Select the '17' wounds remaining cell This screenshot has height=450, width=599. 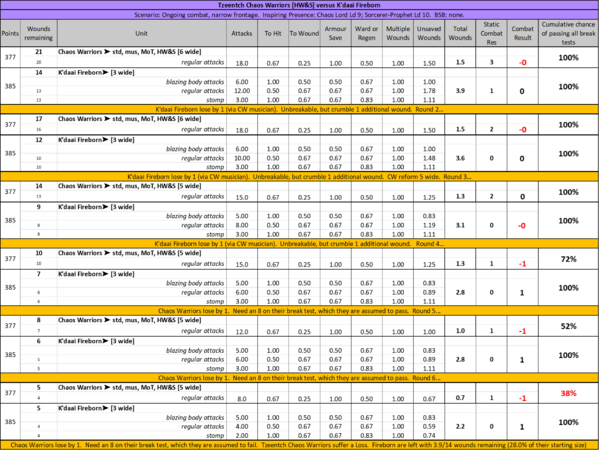tap(39, 119)
